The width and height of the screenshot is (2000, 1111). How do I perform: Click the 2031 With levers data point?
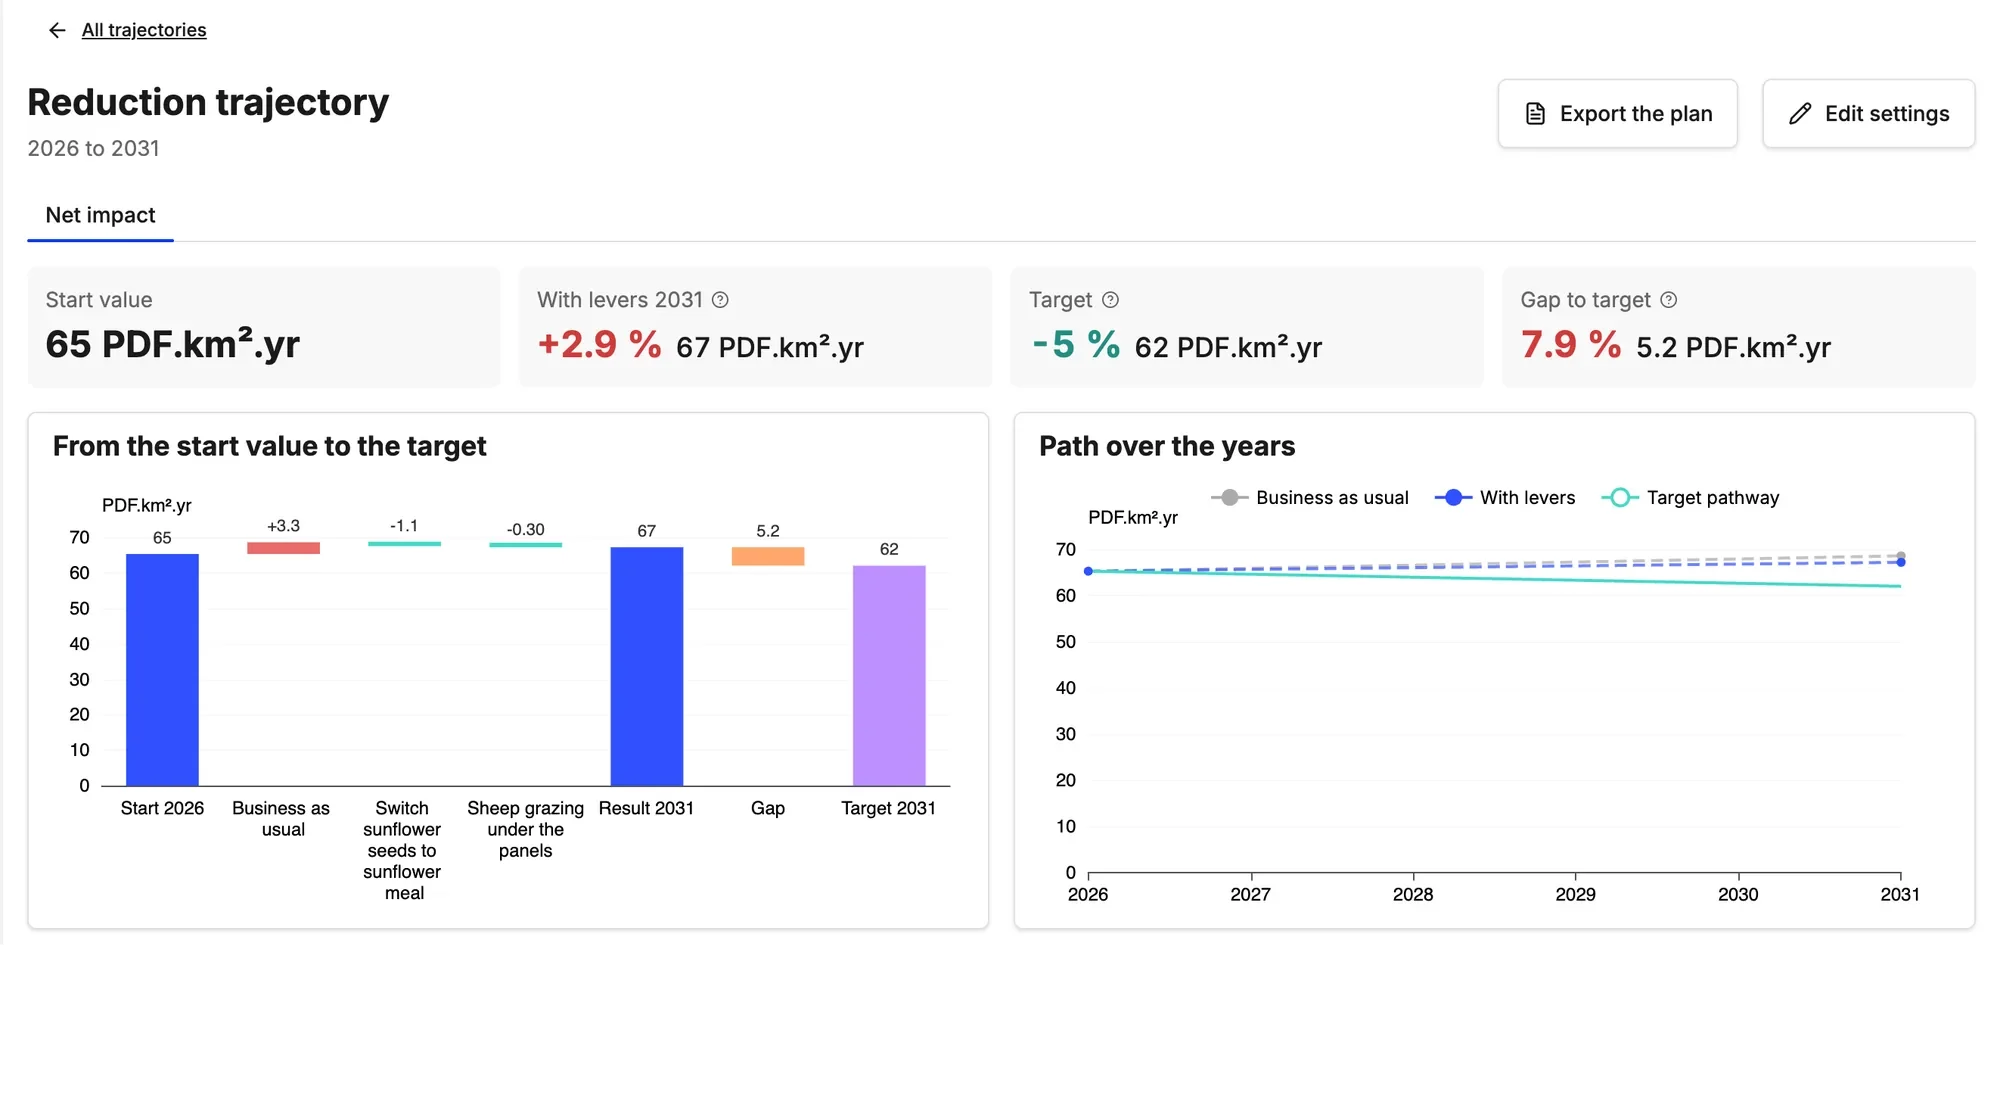pyautogui.click(x=1901, y=562)
